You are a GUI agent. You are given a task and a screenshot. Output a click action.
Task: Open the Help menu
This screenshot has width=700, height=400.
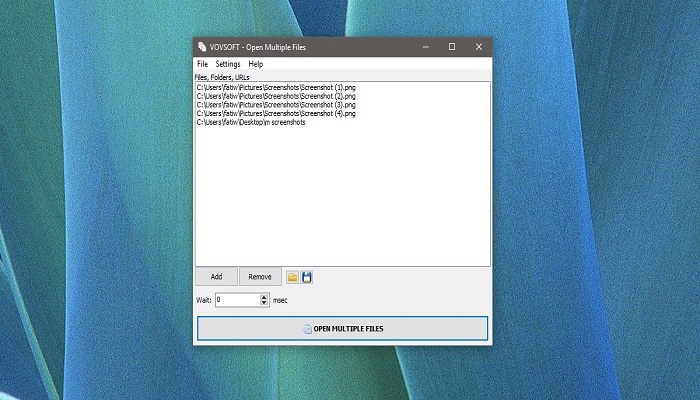[256, 64]
